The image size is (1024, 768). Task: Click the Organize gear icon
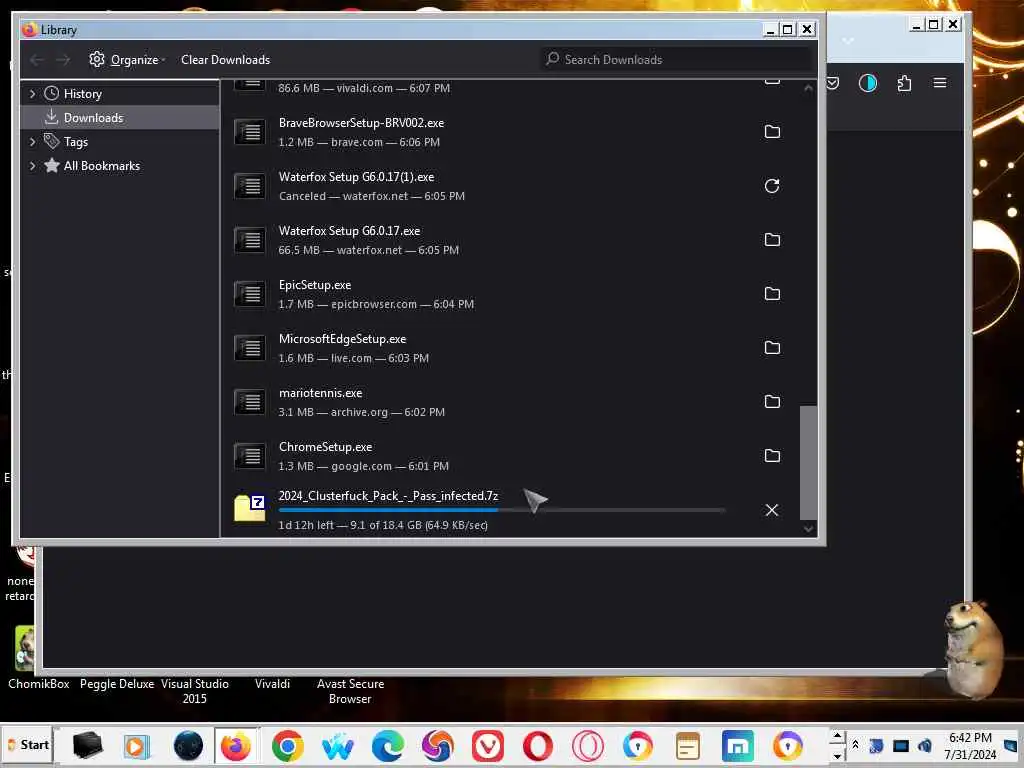coord(97,59)
